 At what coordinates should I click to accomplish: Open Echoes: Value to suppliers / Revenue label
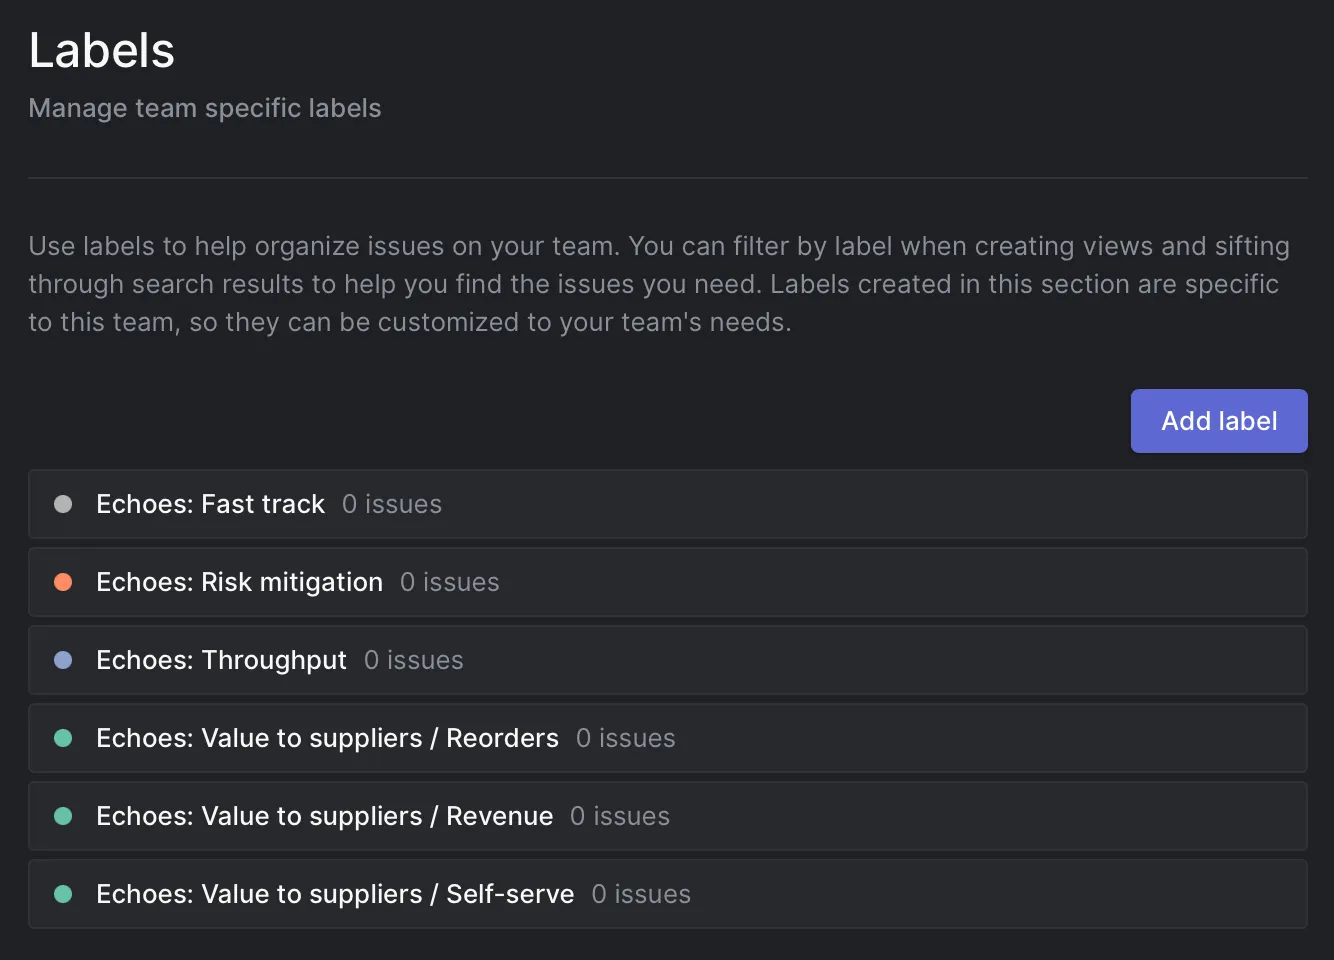pyautogui.click(x=668, y=816)
